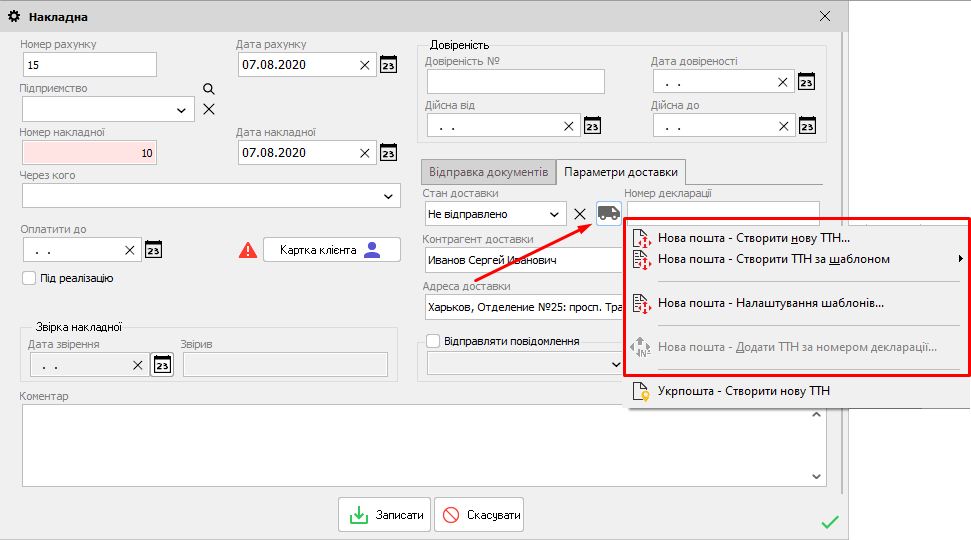The height and width of the screenshot is (540, 971).
Task: Open calendar for Дата рахунку field
Action: pyautogui.click(x=389, y=65)
